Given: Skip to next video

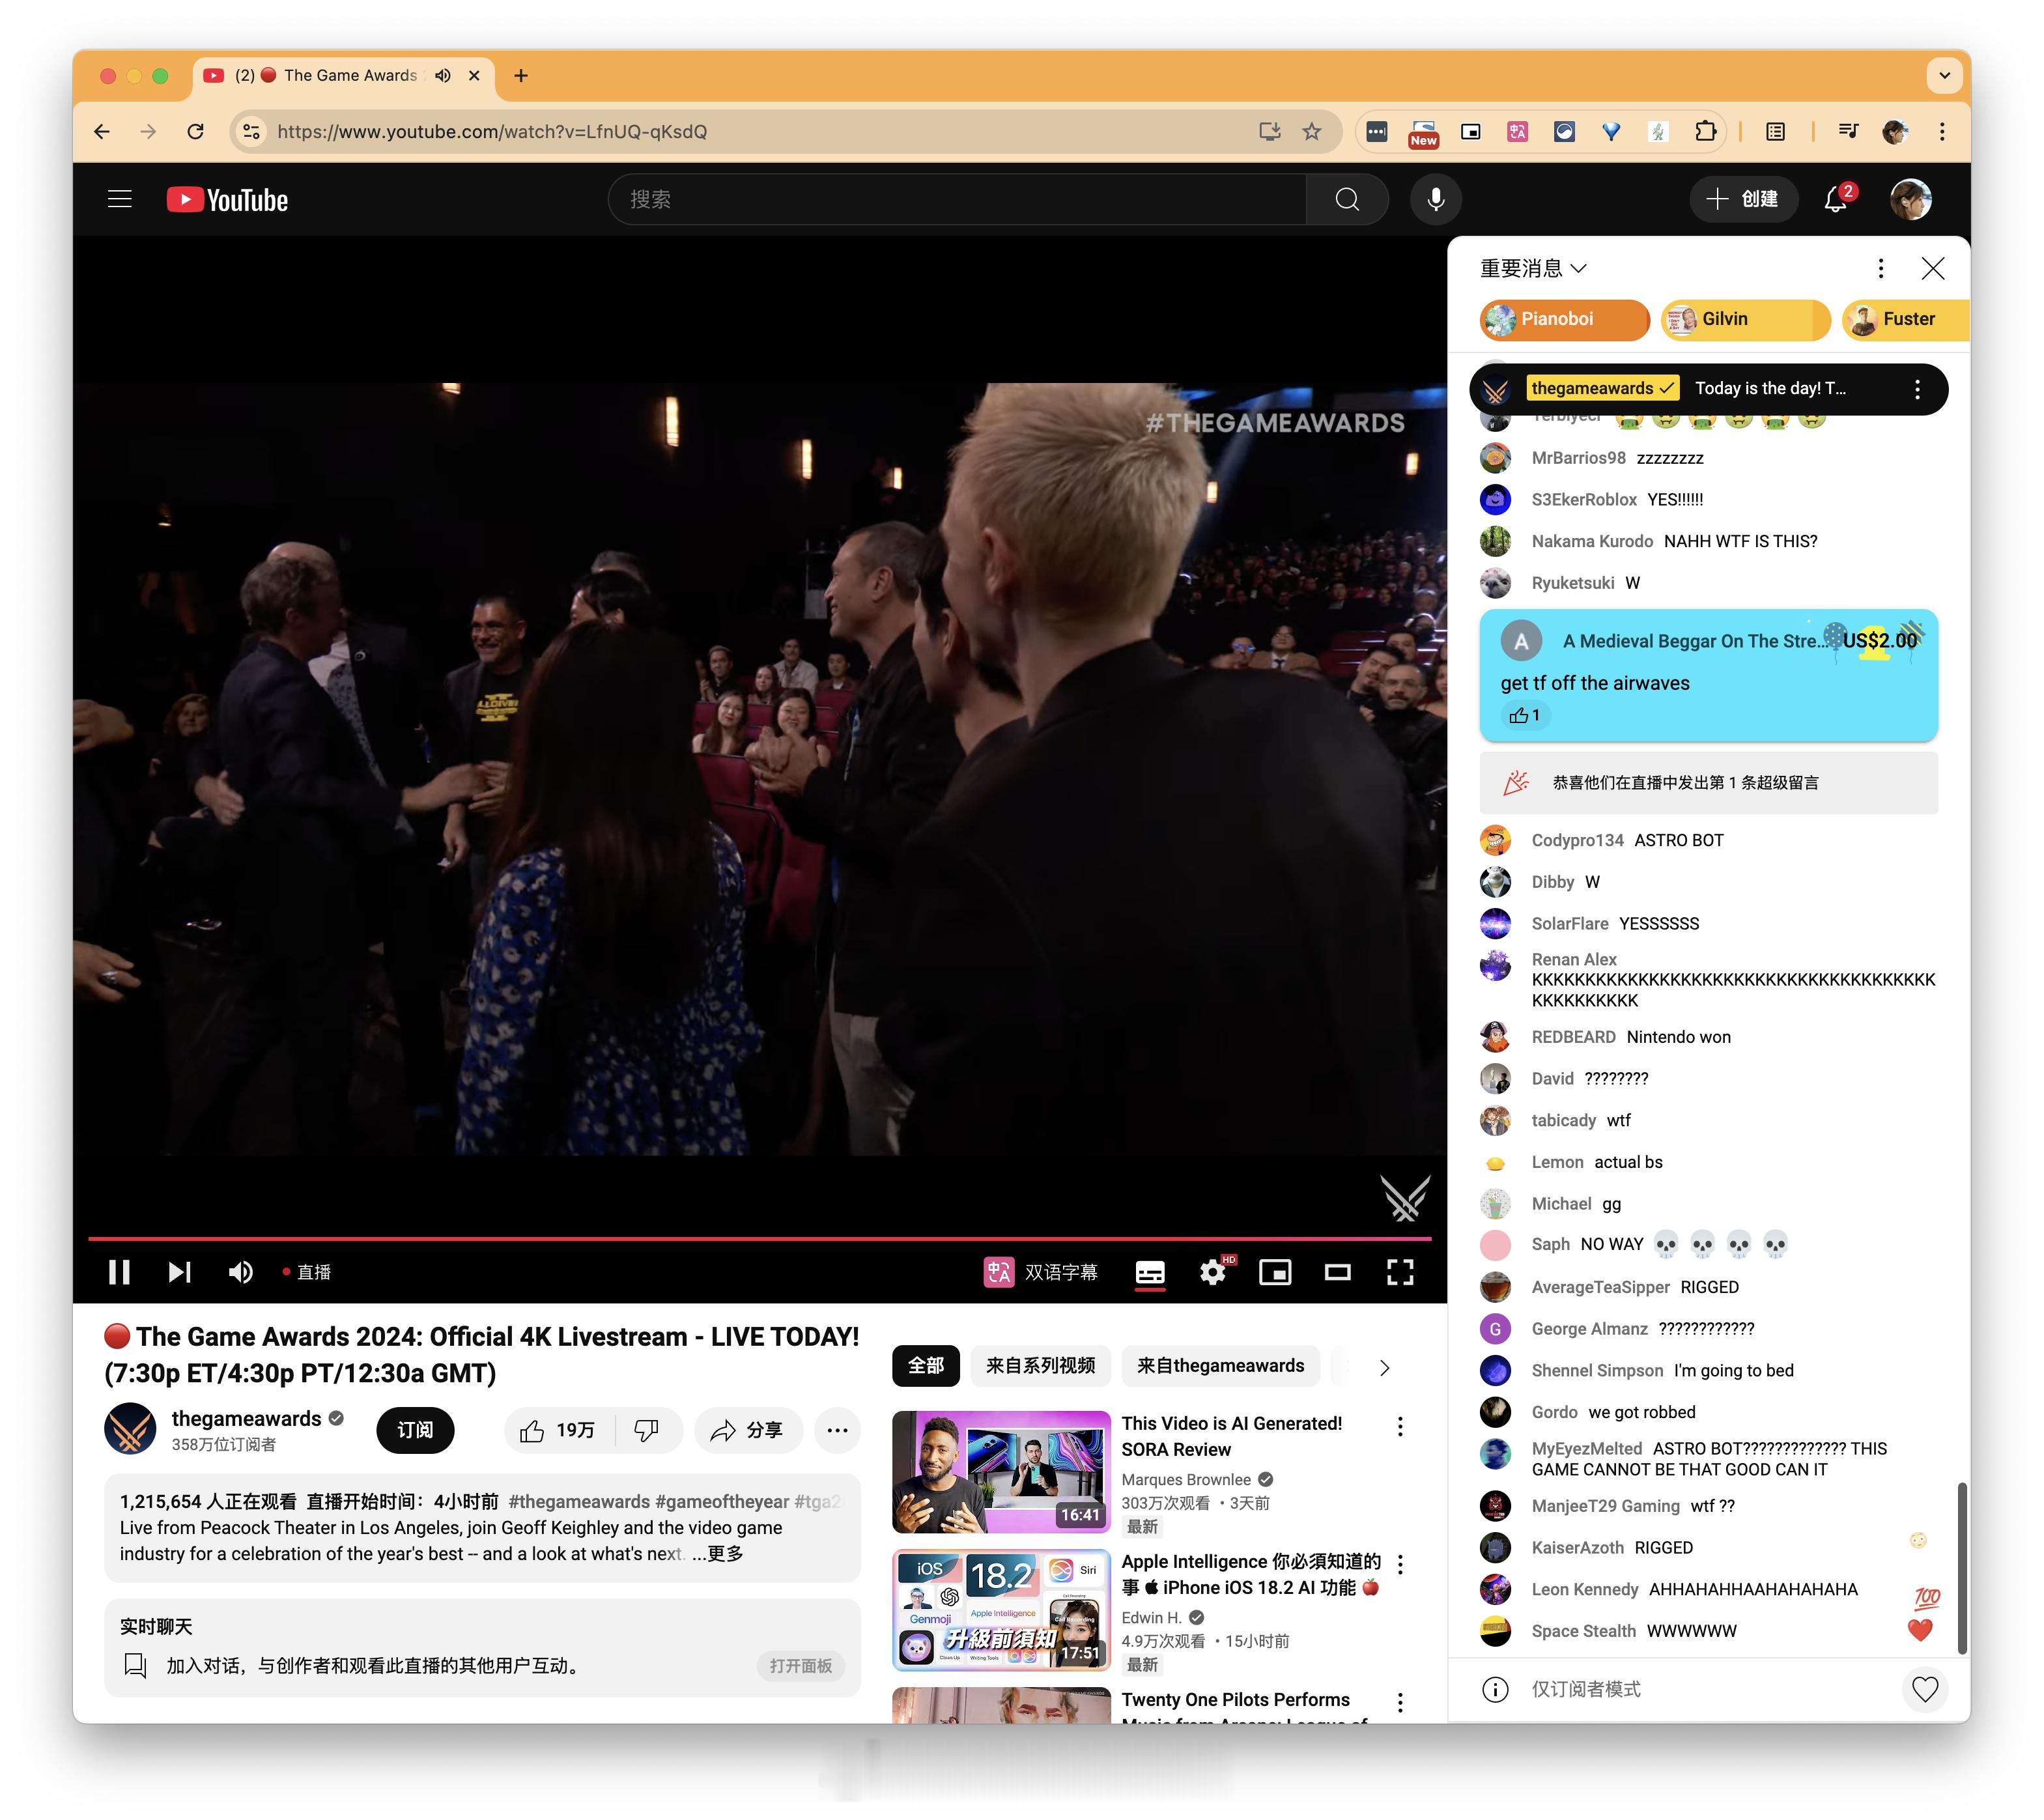Looking at the screenshot, I should [180, 1272].
